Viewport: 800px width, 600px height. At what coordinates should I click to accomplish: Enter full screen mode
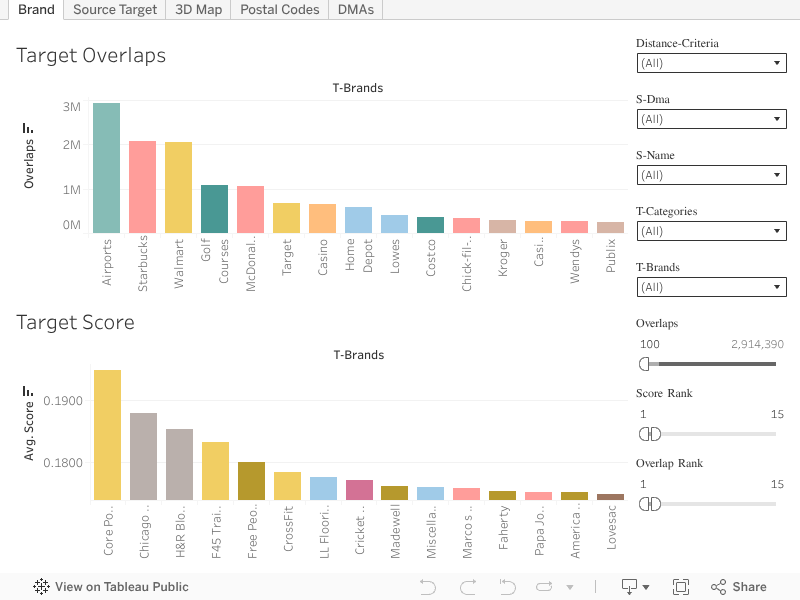[x=681, y=587]
